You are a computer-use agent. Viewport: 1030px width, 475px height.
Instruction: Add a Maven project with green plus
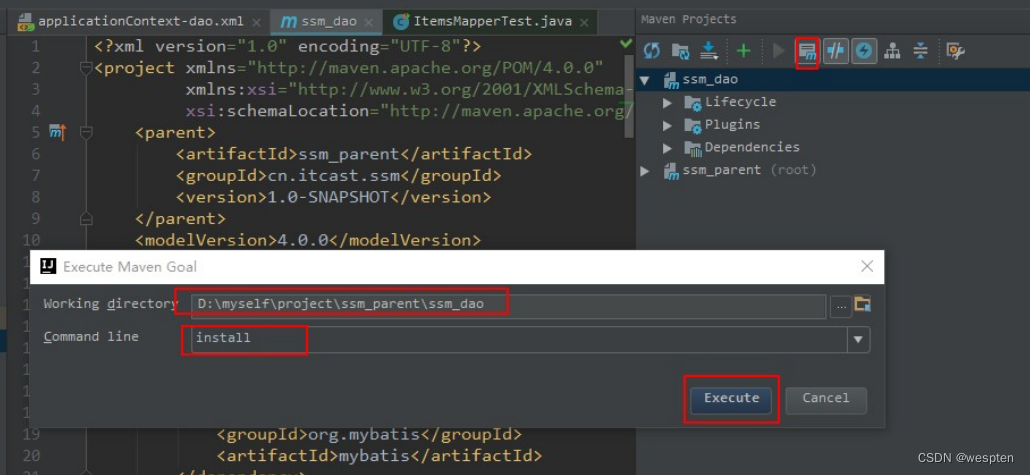(744, 51)
